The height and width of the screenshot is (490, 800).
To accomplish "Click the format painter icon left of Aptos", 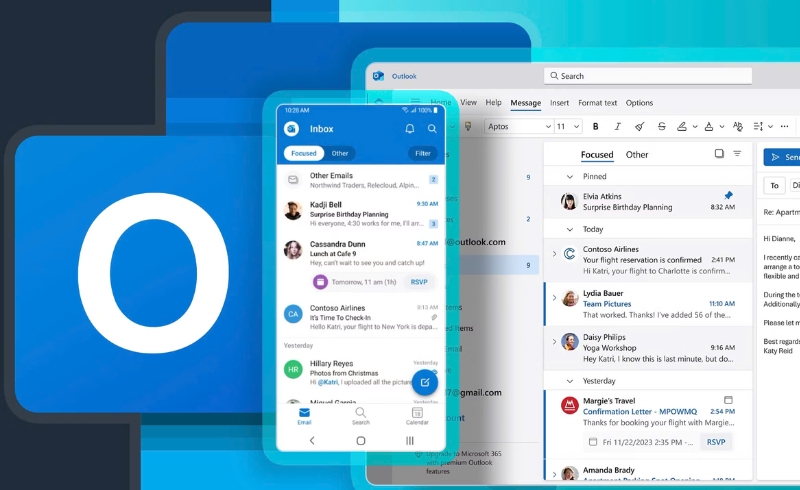I will click(x=468, y=126).
